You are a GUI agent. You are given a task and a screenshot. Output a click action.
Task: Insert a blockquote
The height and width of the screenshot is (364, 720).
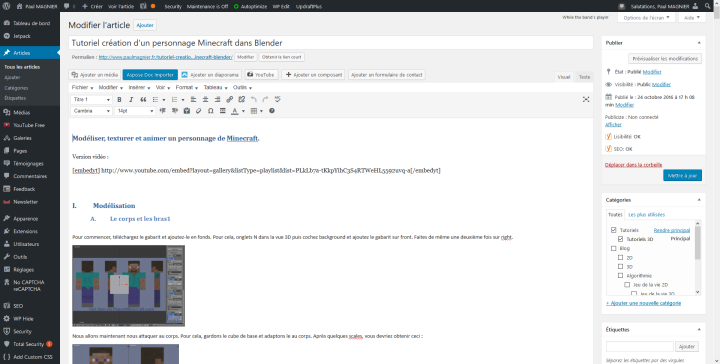click(x=143, y=100)
